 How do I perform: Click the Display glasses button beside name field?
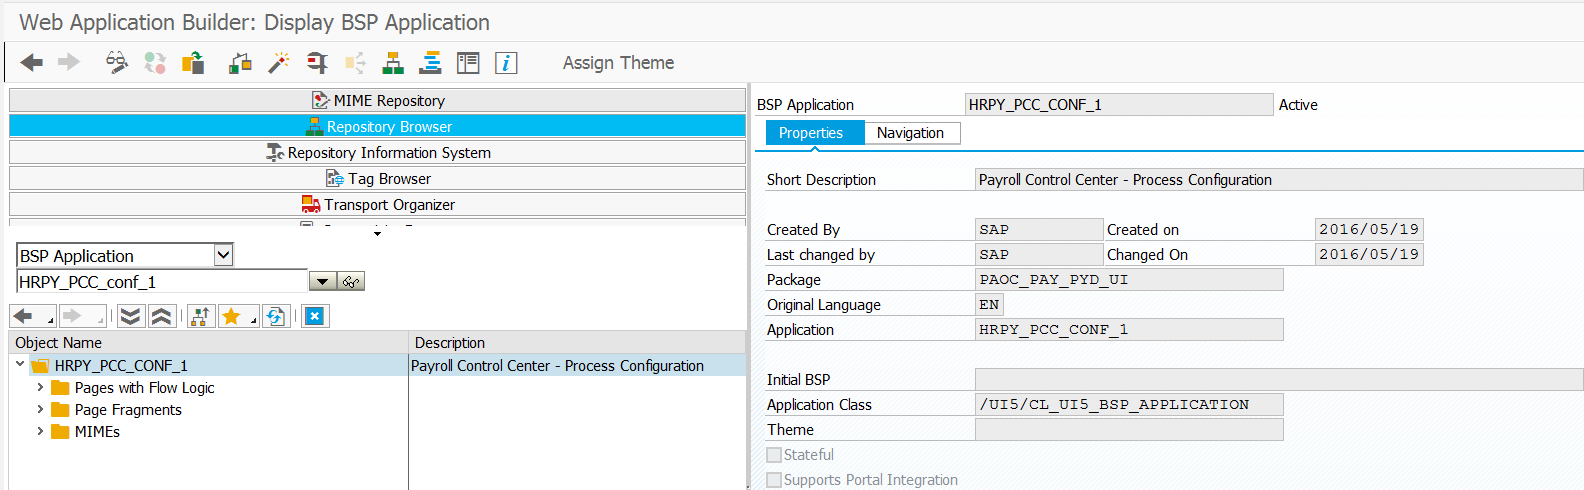pyautogui.click(x=351, y=282)
